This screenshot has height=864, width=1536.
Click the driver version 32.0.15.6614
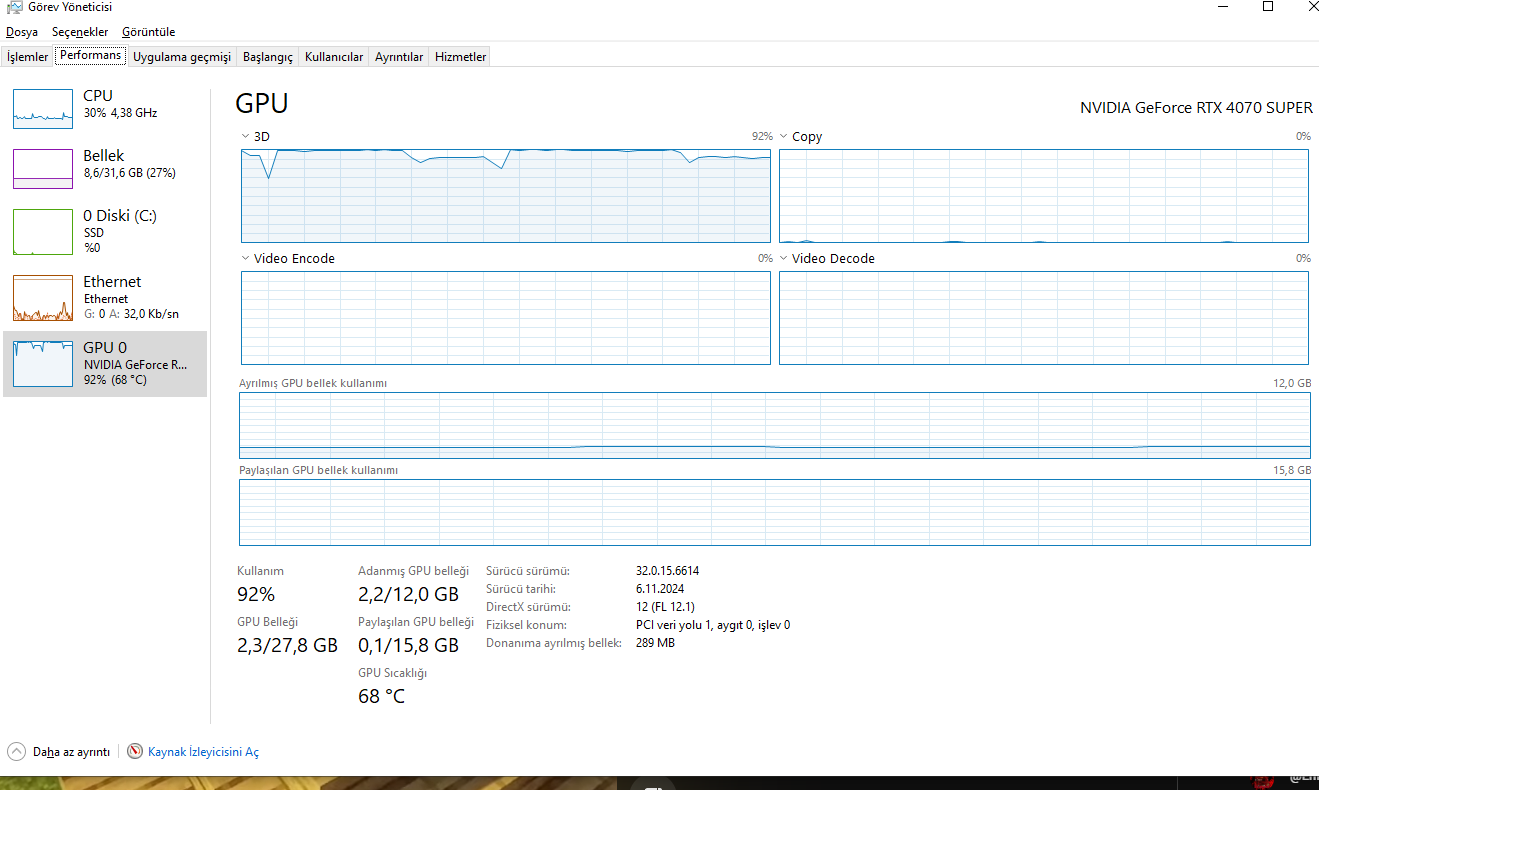tap(667, 571)
